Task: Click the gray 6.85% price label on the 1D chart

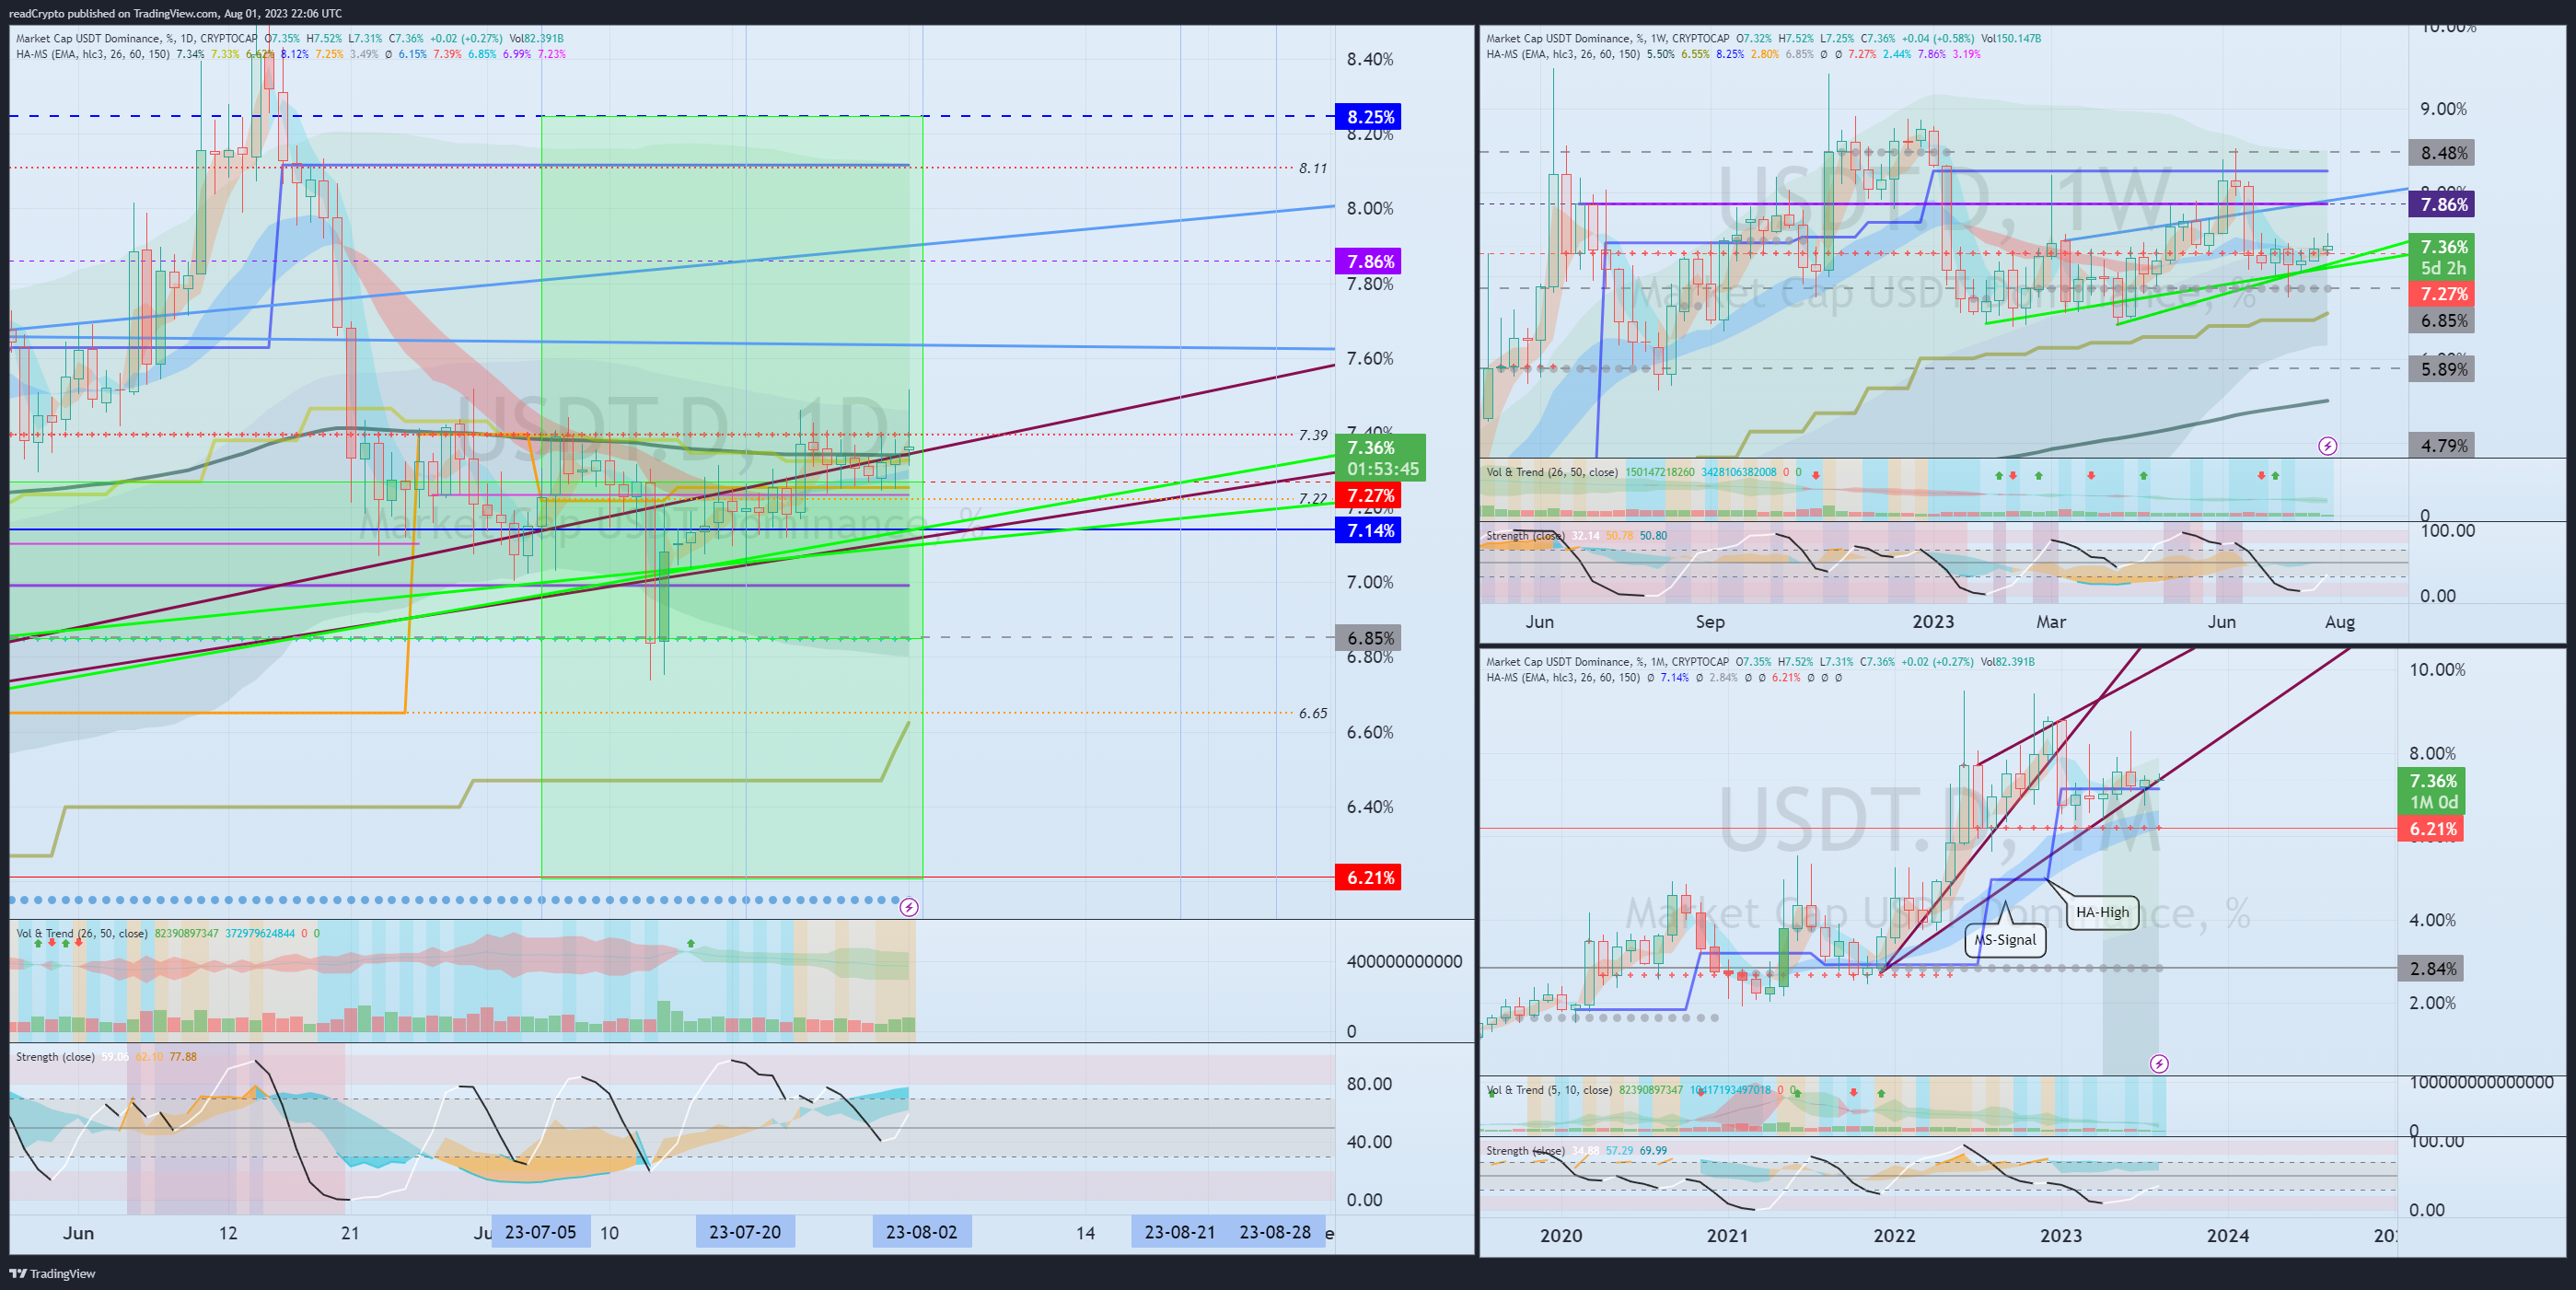Action: pyautogui.click(x=1368, y=638)
